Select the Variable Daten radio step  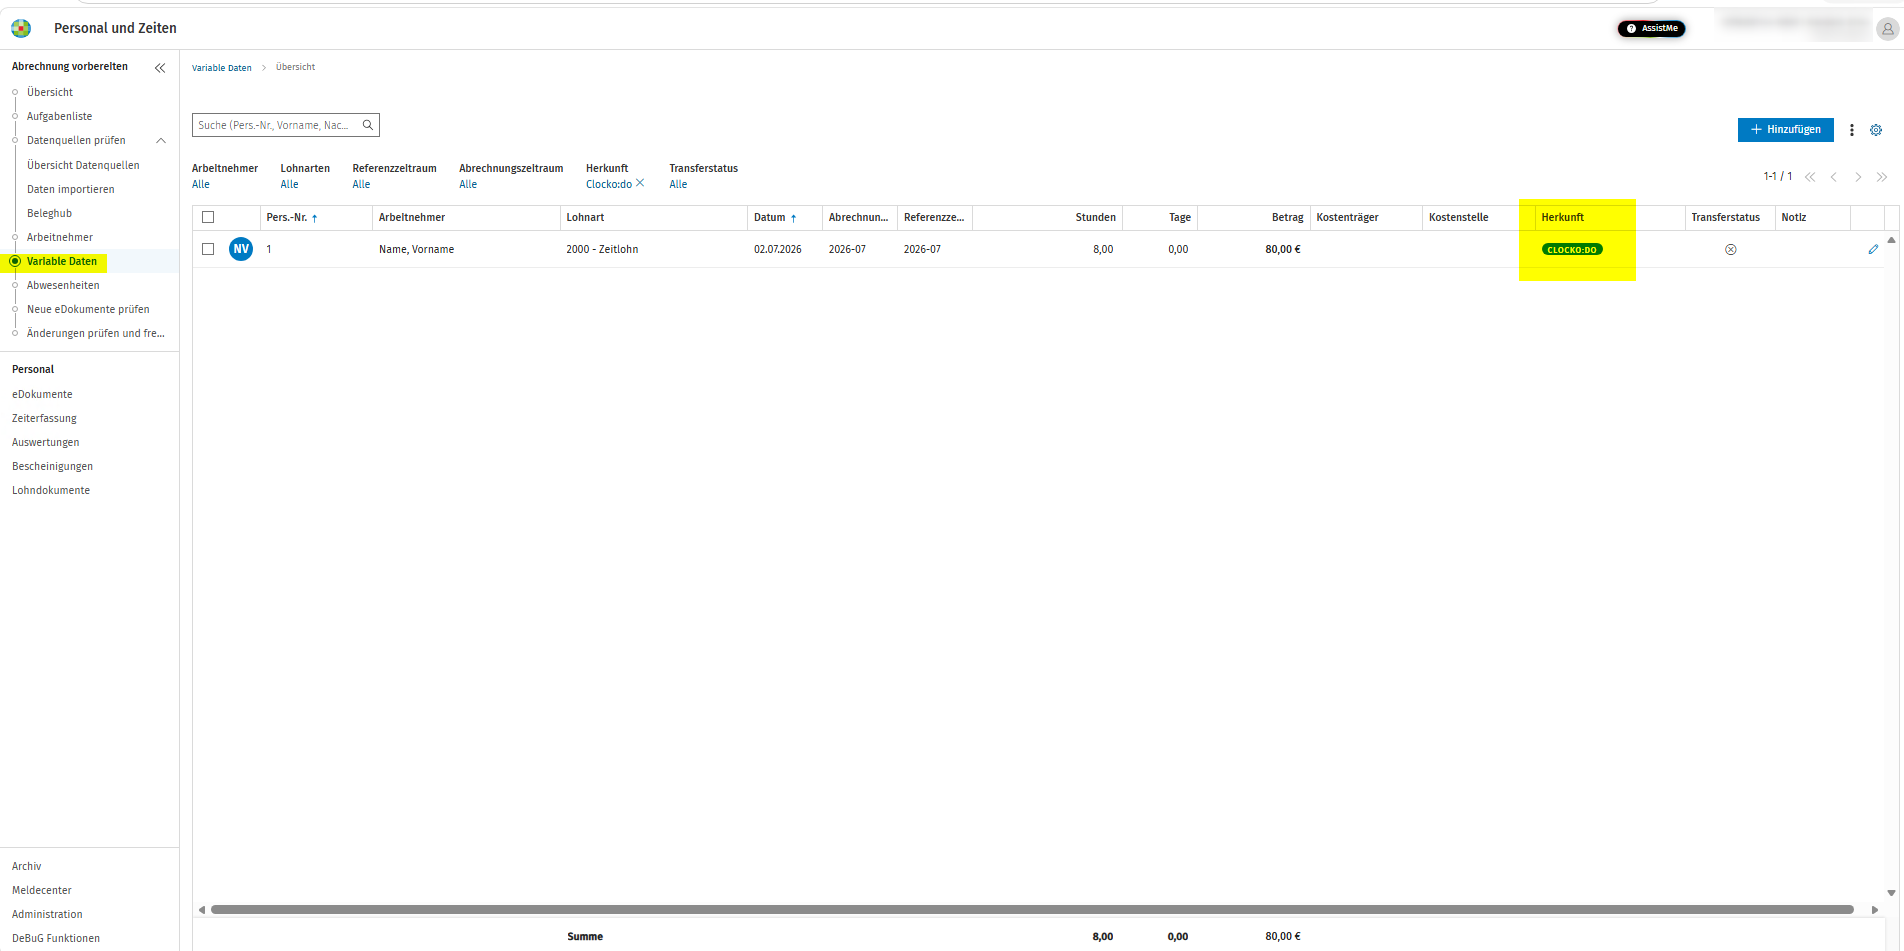tap(15, 261)
